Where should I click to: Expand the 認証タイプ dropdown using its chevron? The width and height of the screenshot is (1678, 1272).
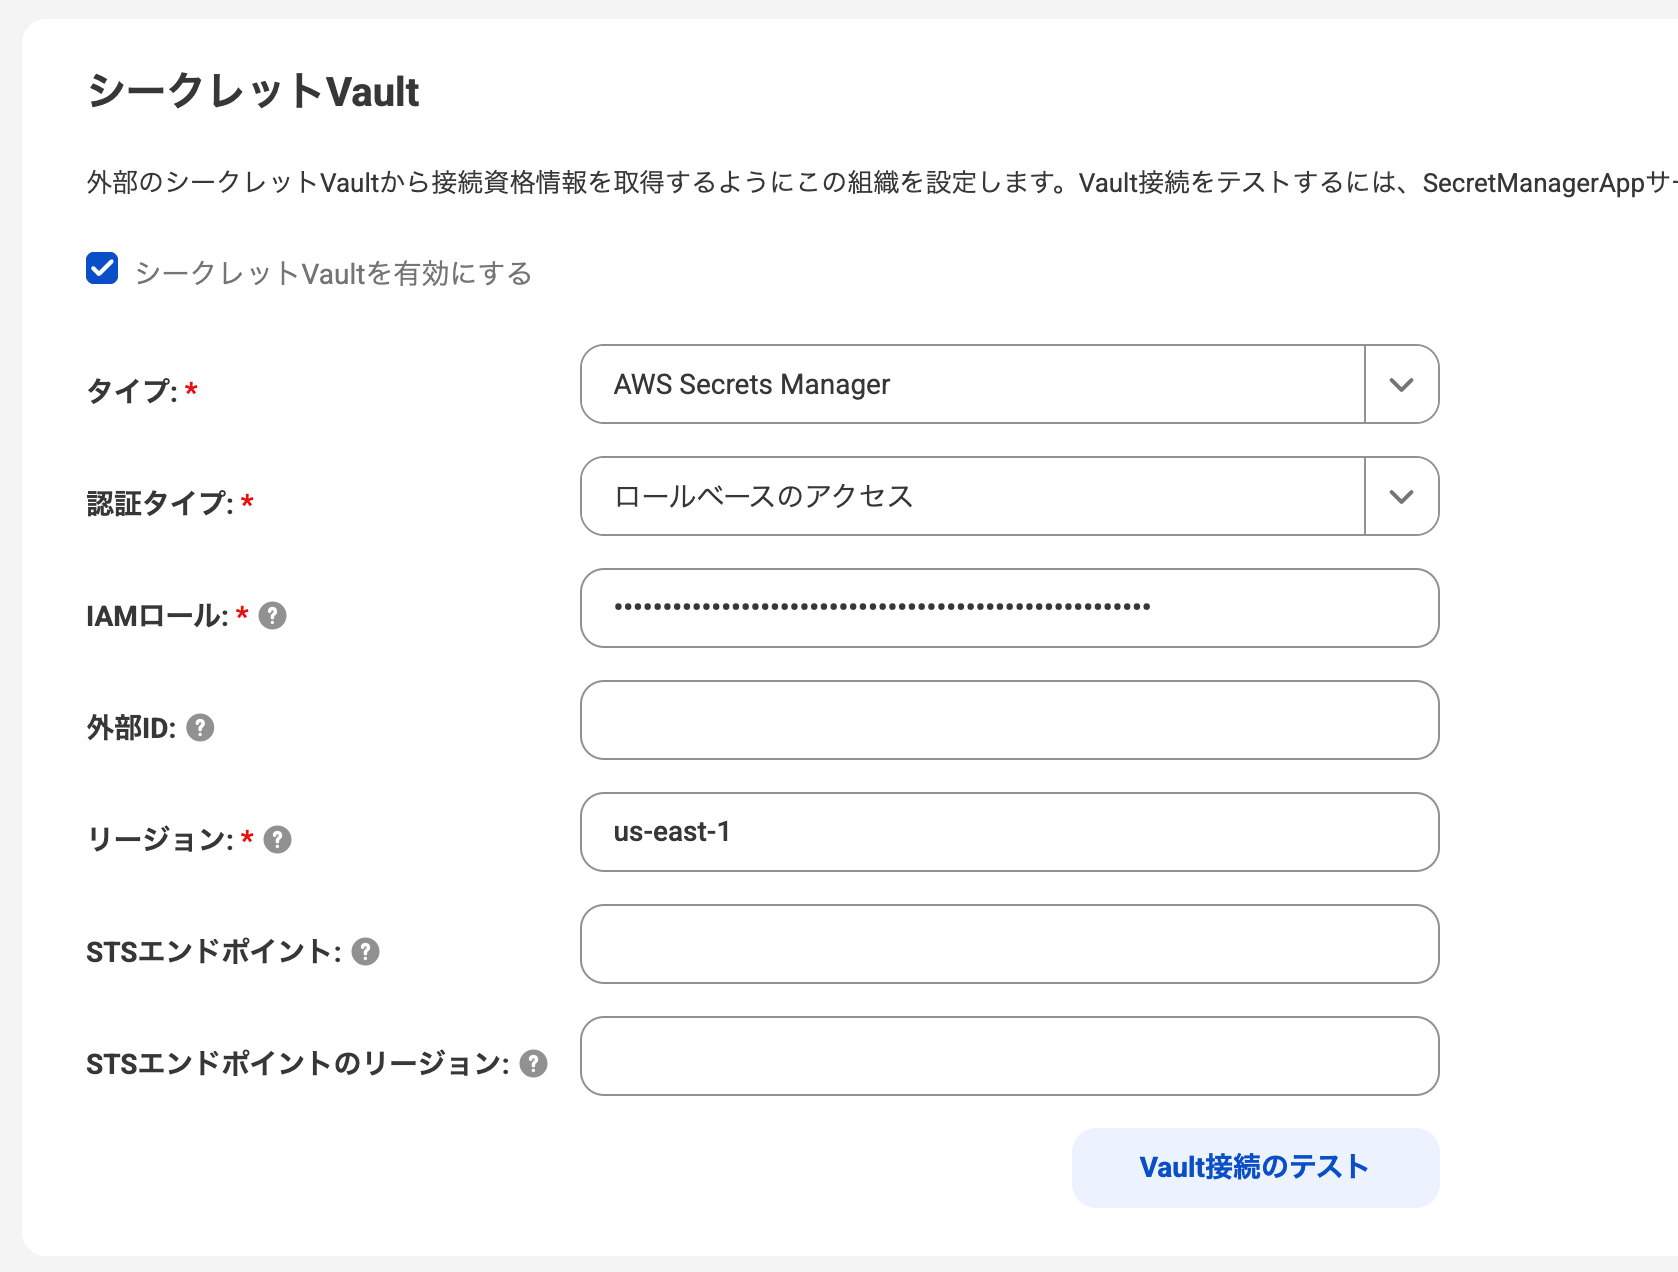coord(1401,497)
